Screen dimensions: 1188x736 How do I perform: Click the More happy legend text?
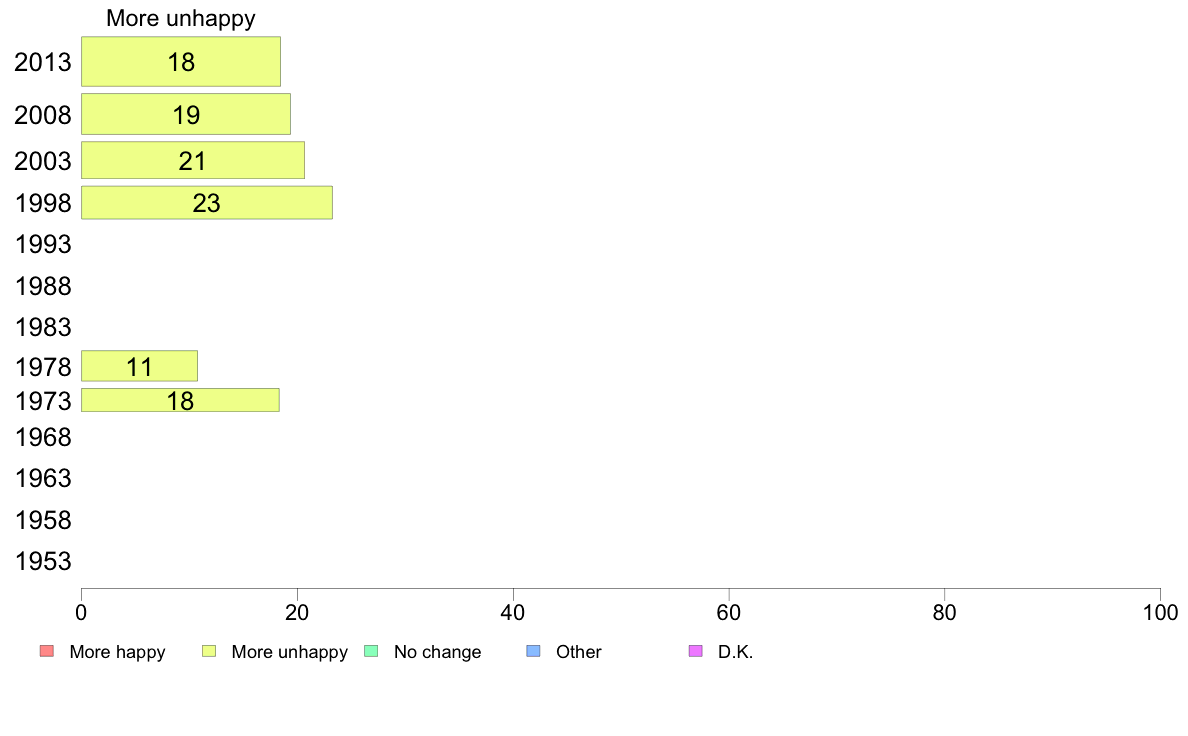(117, 652)
